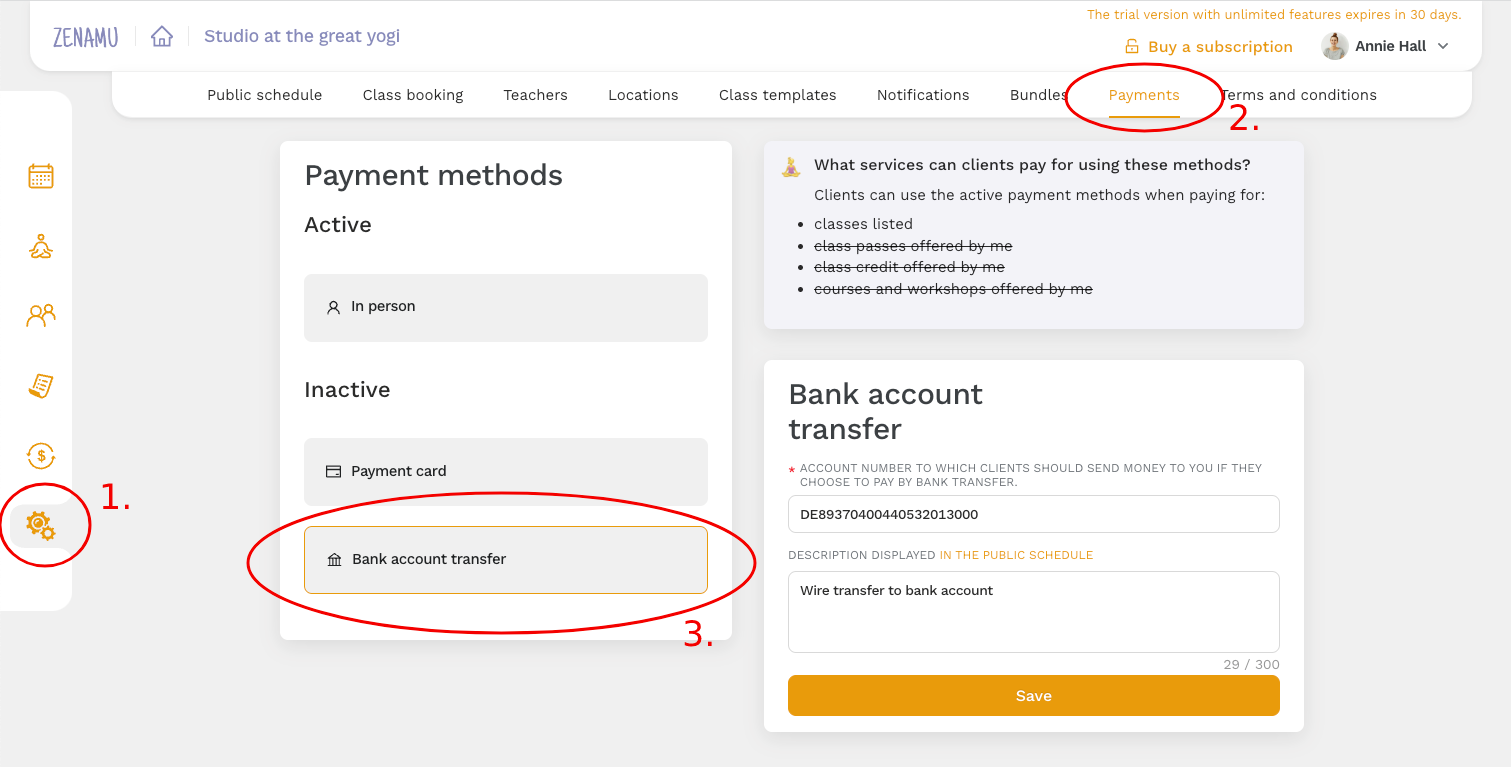
Task: Click the card icon beside Payment card
Action: (x=334, y=471)
